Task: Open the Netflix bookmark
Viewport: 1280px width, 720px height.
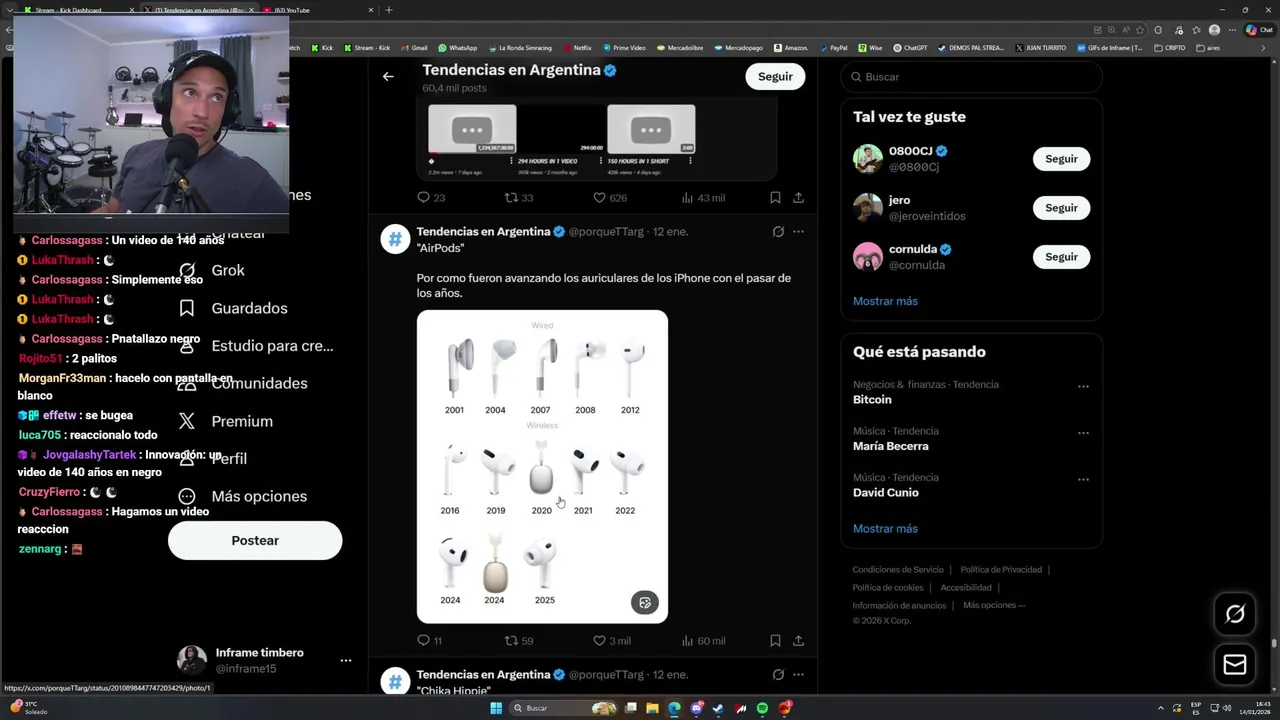Action: (577, 47)
